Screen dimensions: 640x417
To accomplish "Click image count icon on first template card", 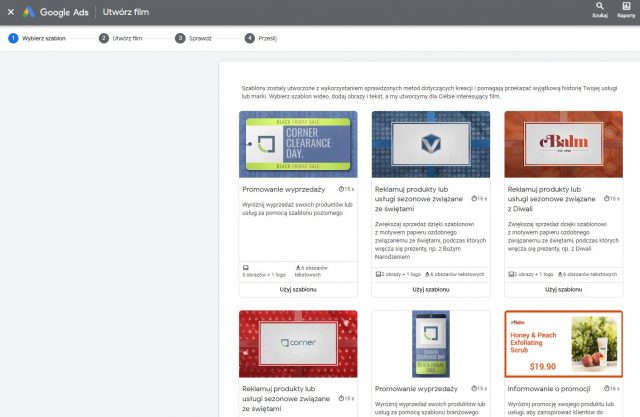I will [246, 267].
